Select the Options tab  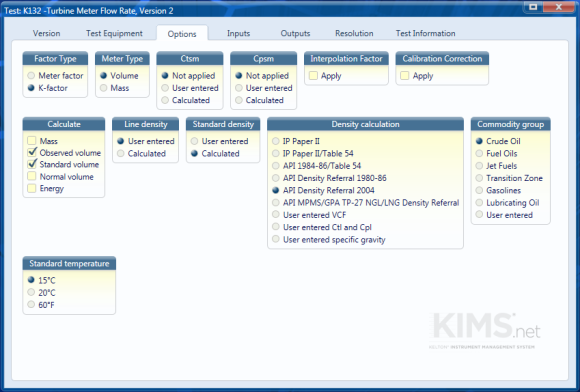pyautogui.click(x=182, y=34)
